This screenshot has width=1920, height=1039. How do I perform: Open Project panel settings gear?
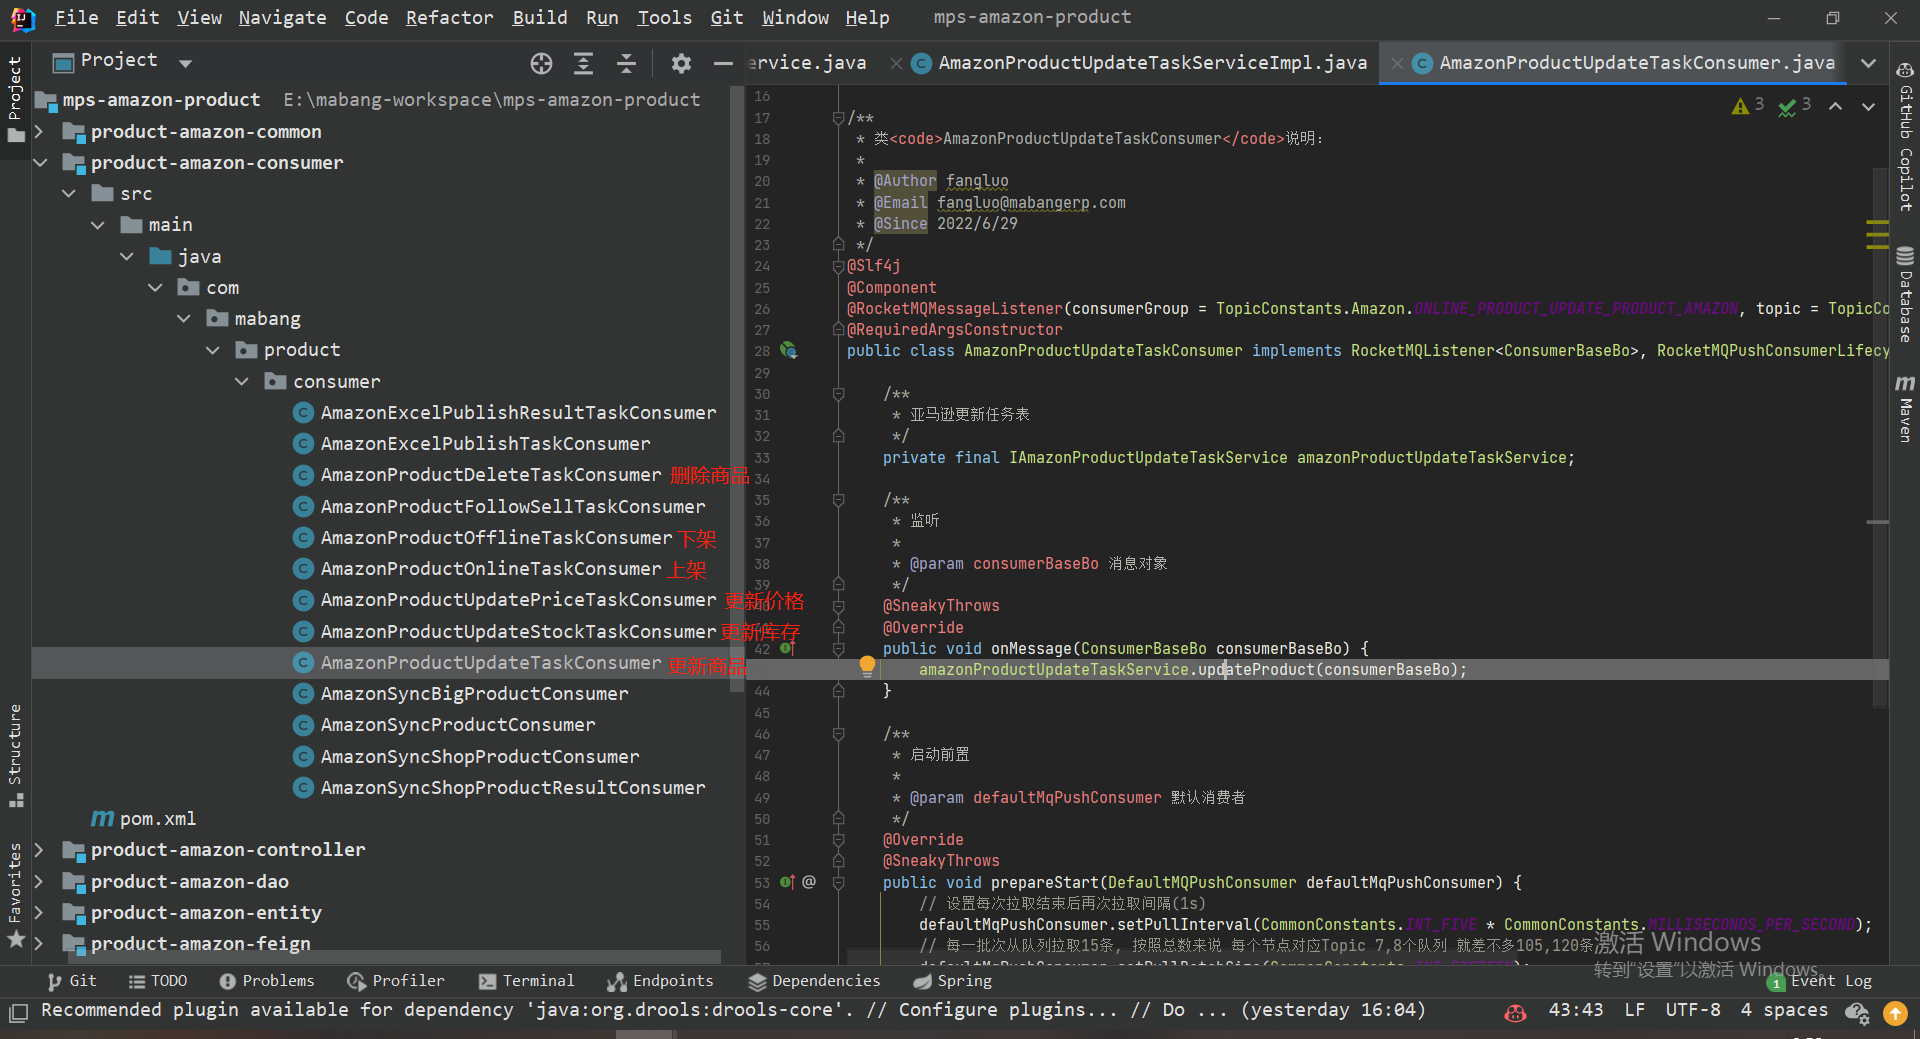click(681, 63)
